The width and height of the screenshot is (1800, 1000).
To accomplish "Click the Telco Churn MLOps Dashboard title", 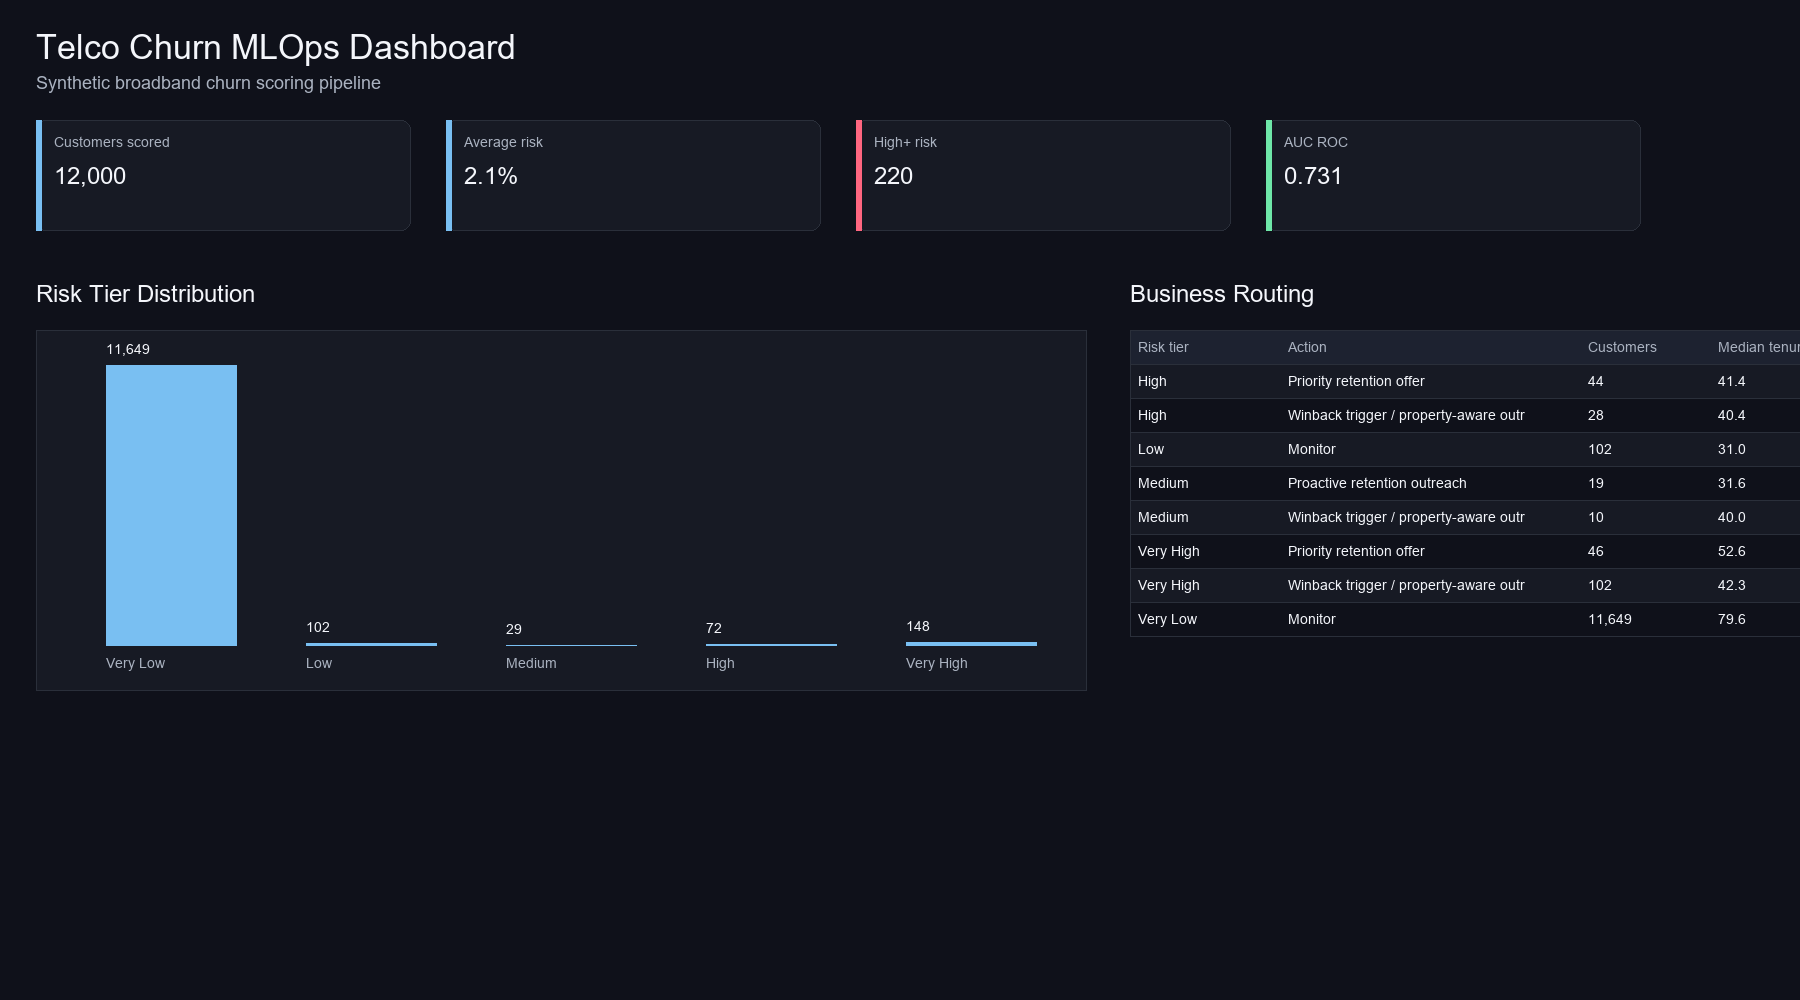I will click(275, 48).
